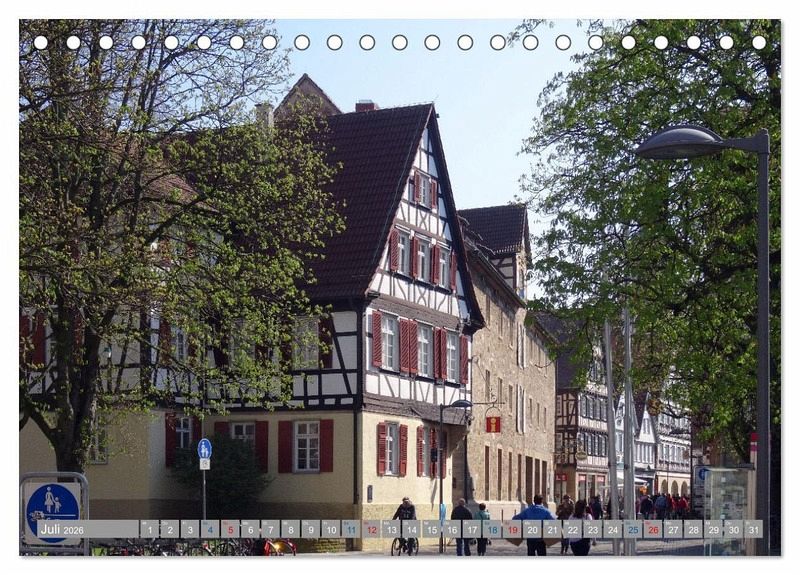Select day 8 in the calendar strip
The width and height of the screenshot is (800, 575).
coord(291,529)
